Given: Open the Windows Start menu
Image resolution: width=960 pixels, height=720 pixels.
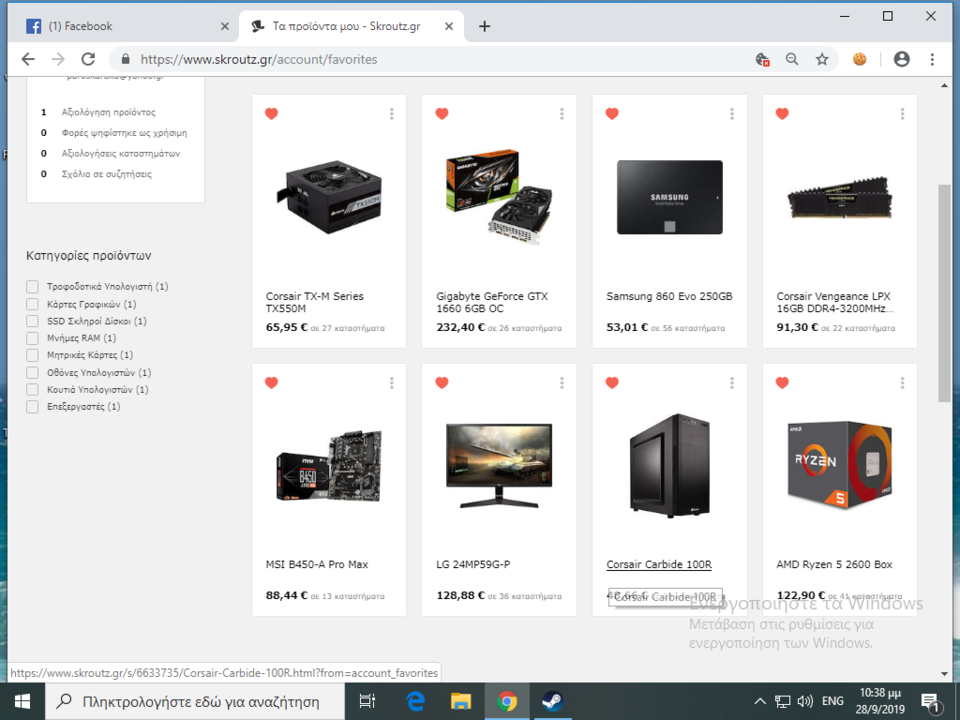Looking at the screenshot, I should (22, 702).
